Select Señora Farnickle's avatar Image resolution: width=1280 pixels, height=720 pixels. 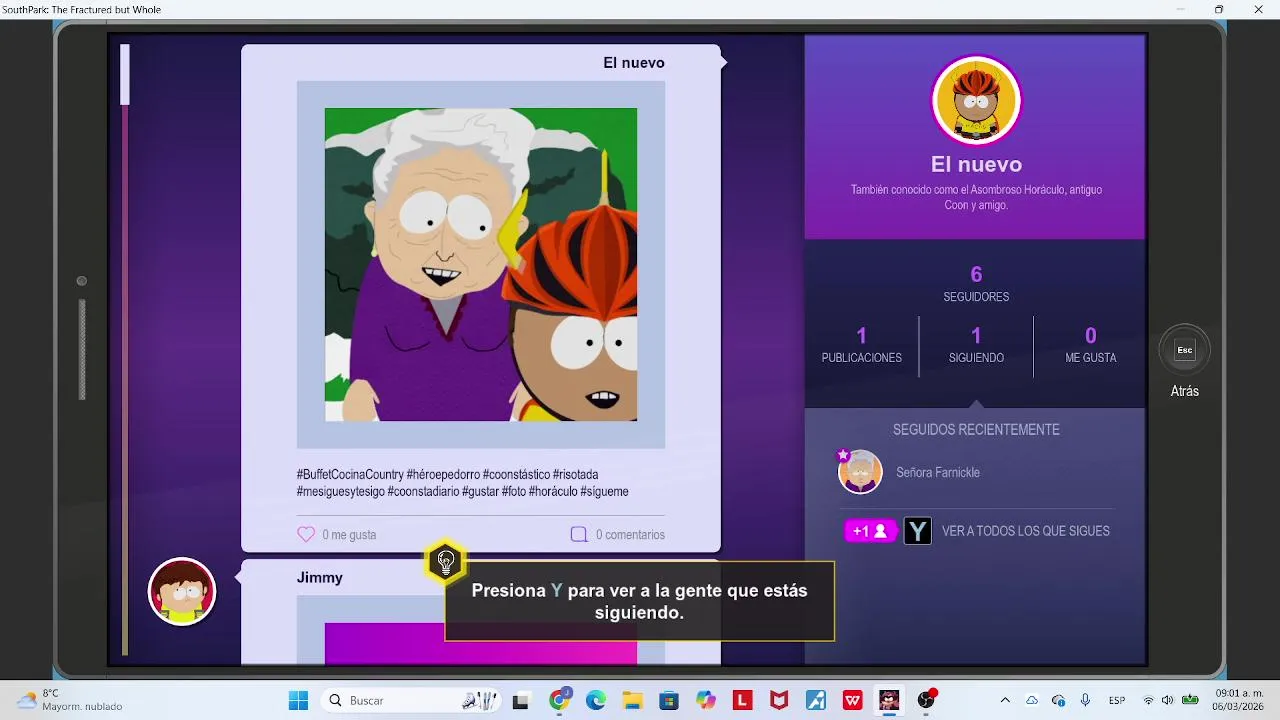click(x=860, y=472)
